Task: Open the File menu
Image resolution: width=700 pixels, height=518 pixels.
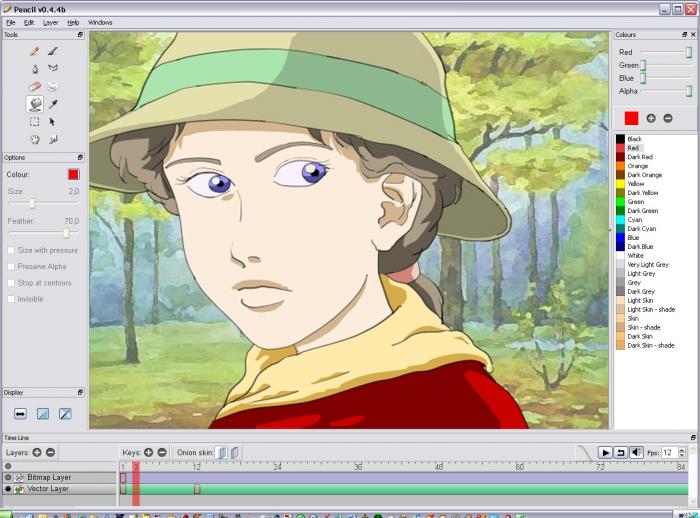Action: point(11,22)
